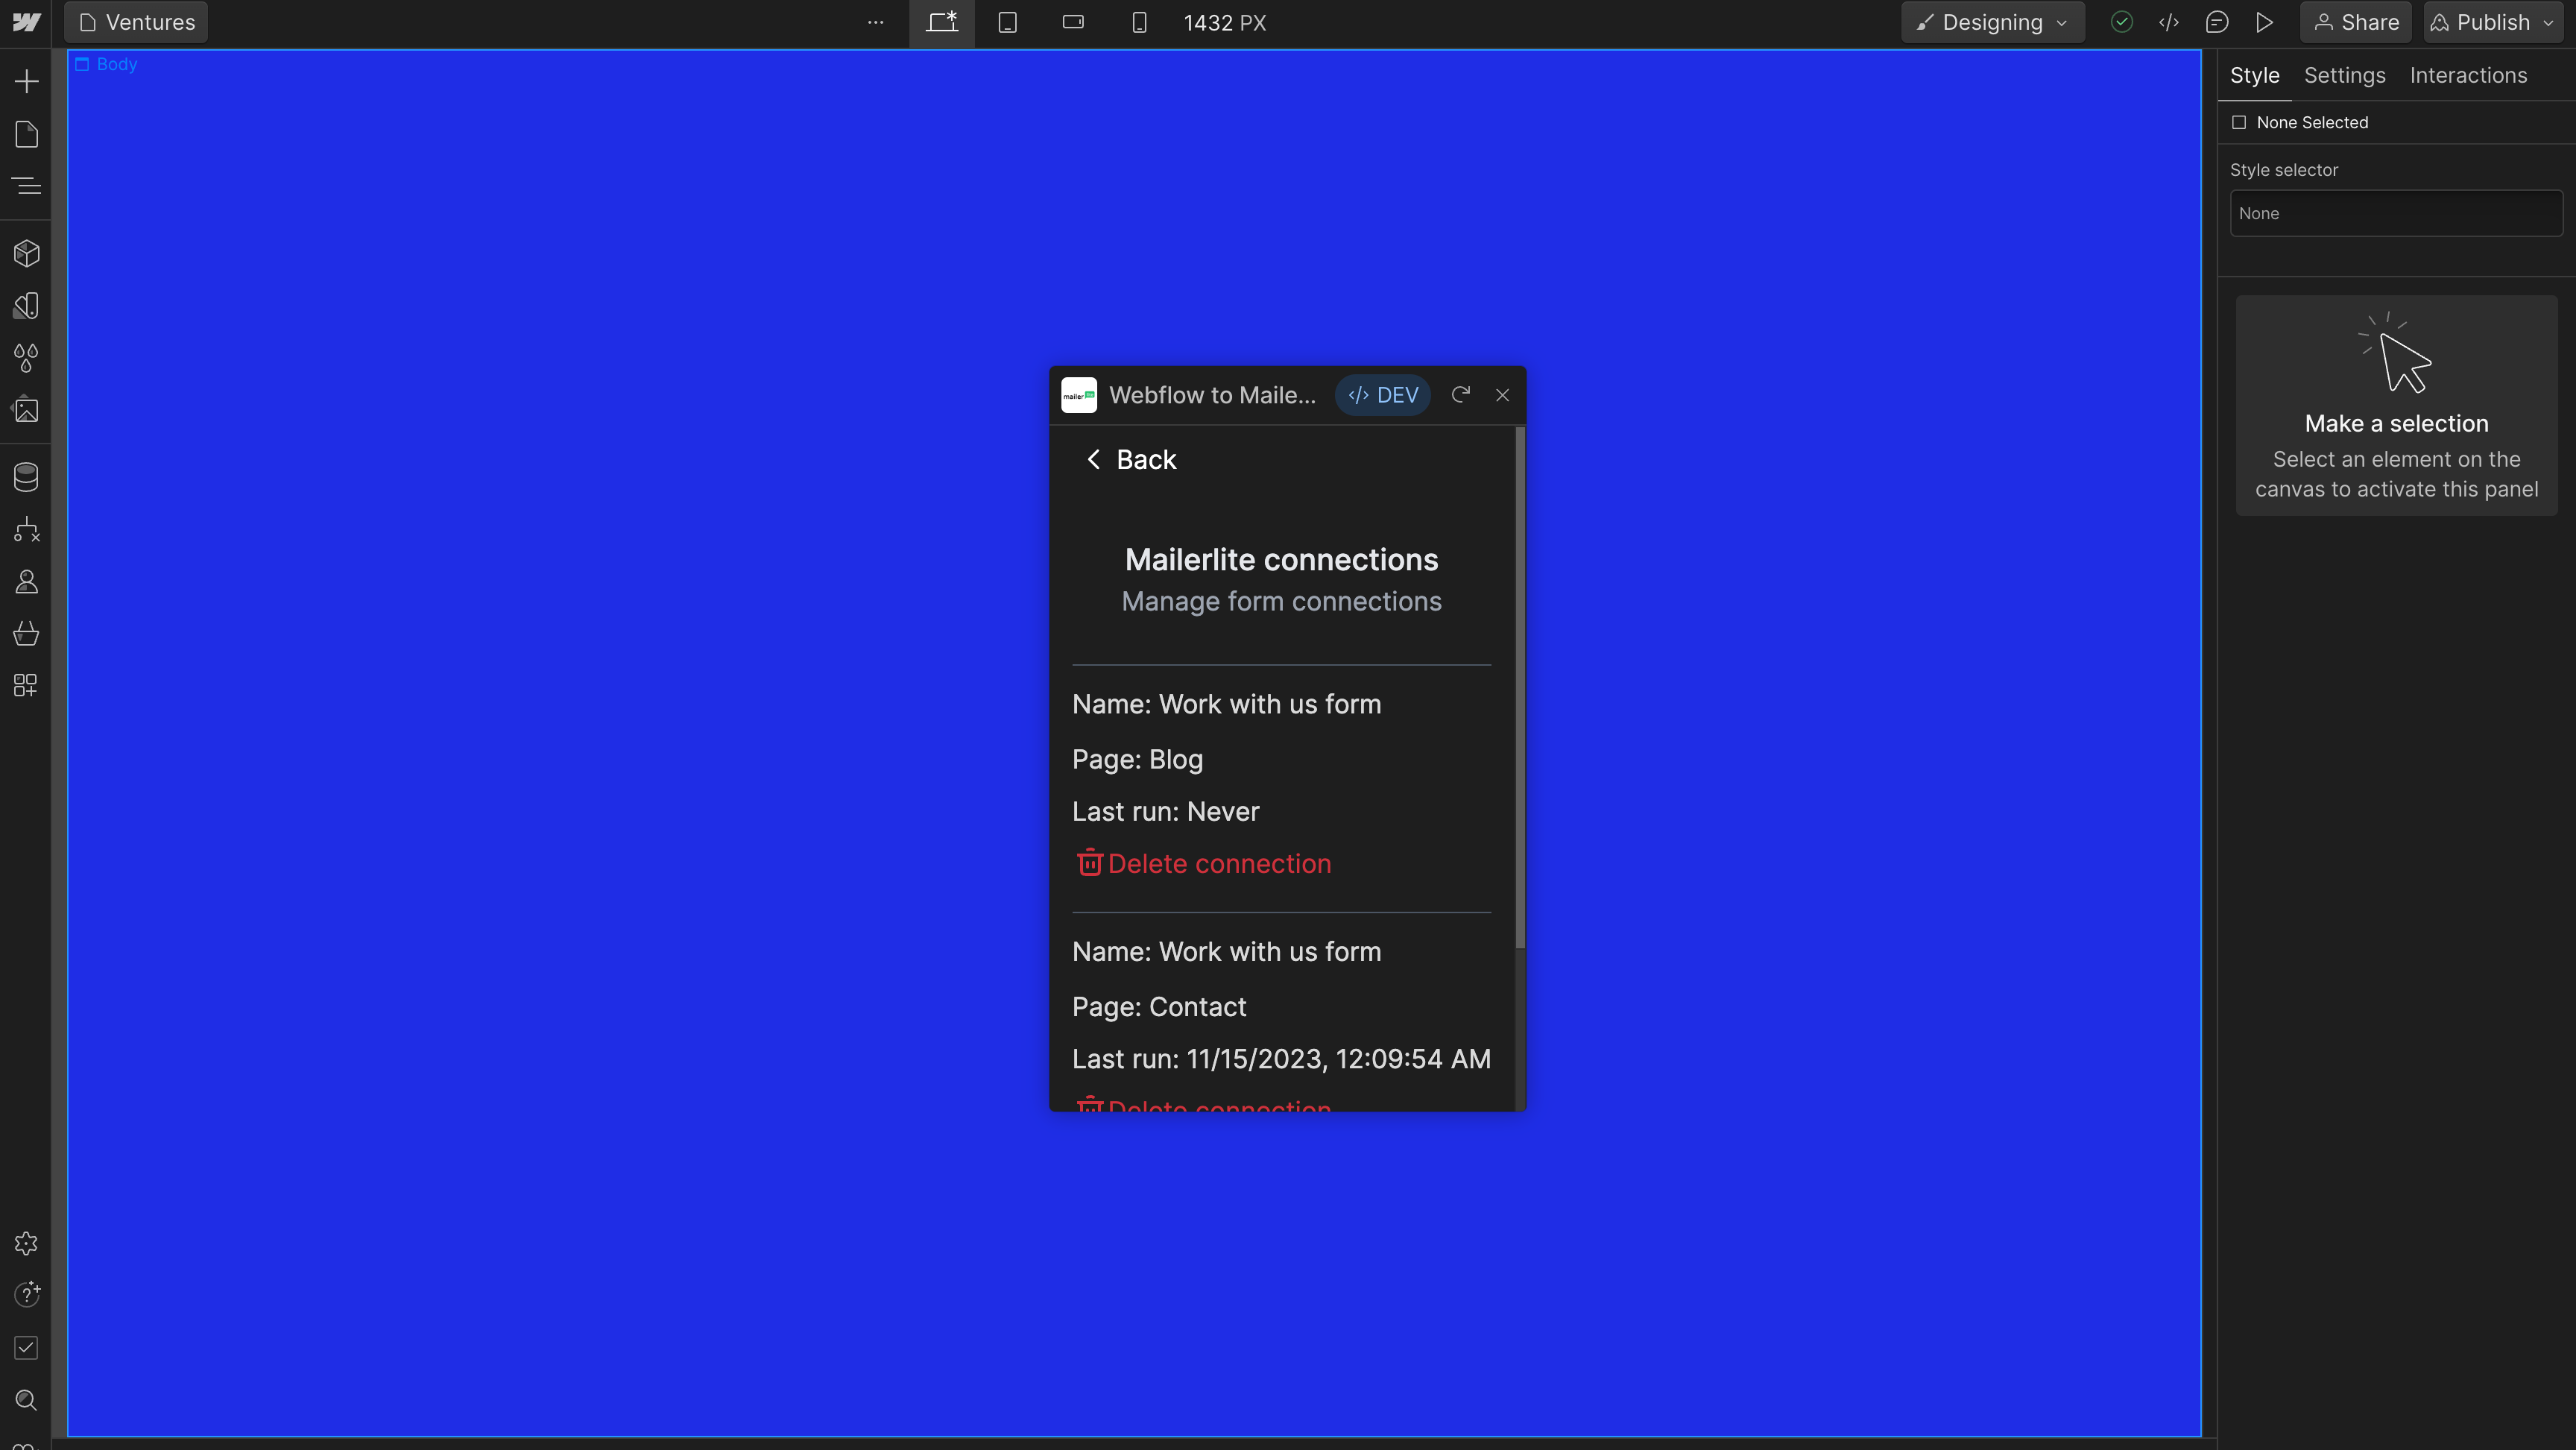The image size is (2576, 1450).
Task: Open the Apps panel
Action: [x=27, y=685]
